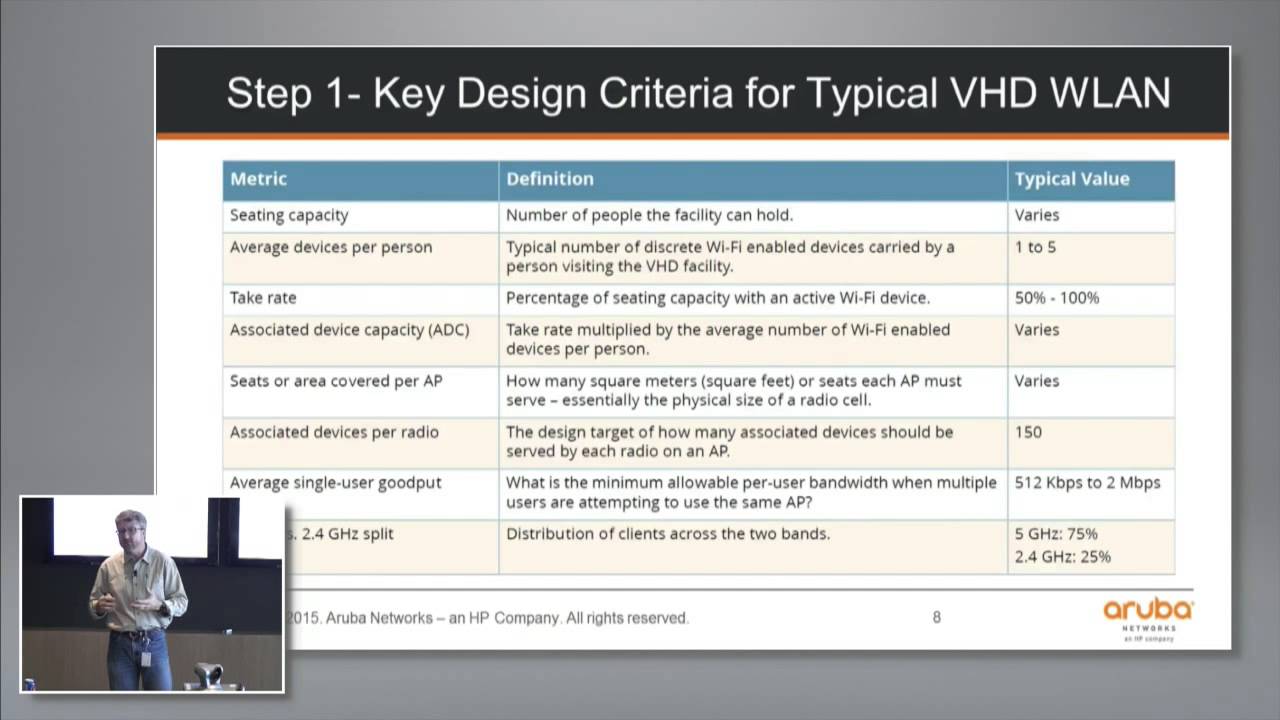Viewport: 1280px width, 720px height.
Task: Click the '50% - 100%' value
Action: pos(1056,298)
